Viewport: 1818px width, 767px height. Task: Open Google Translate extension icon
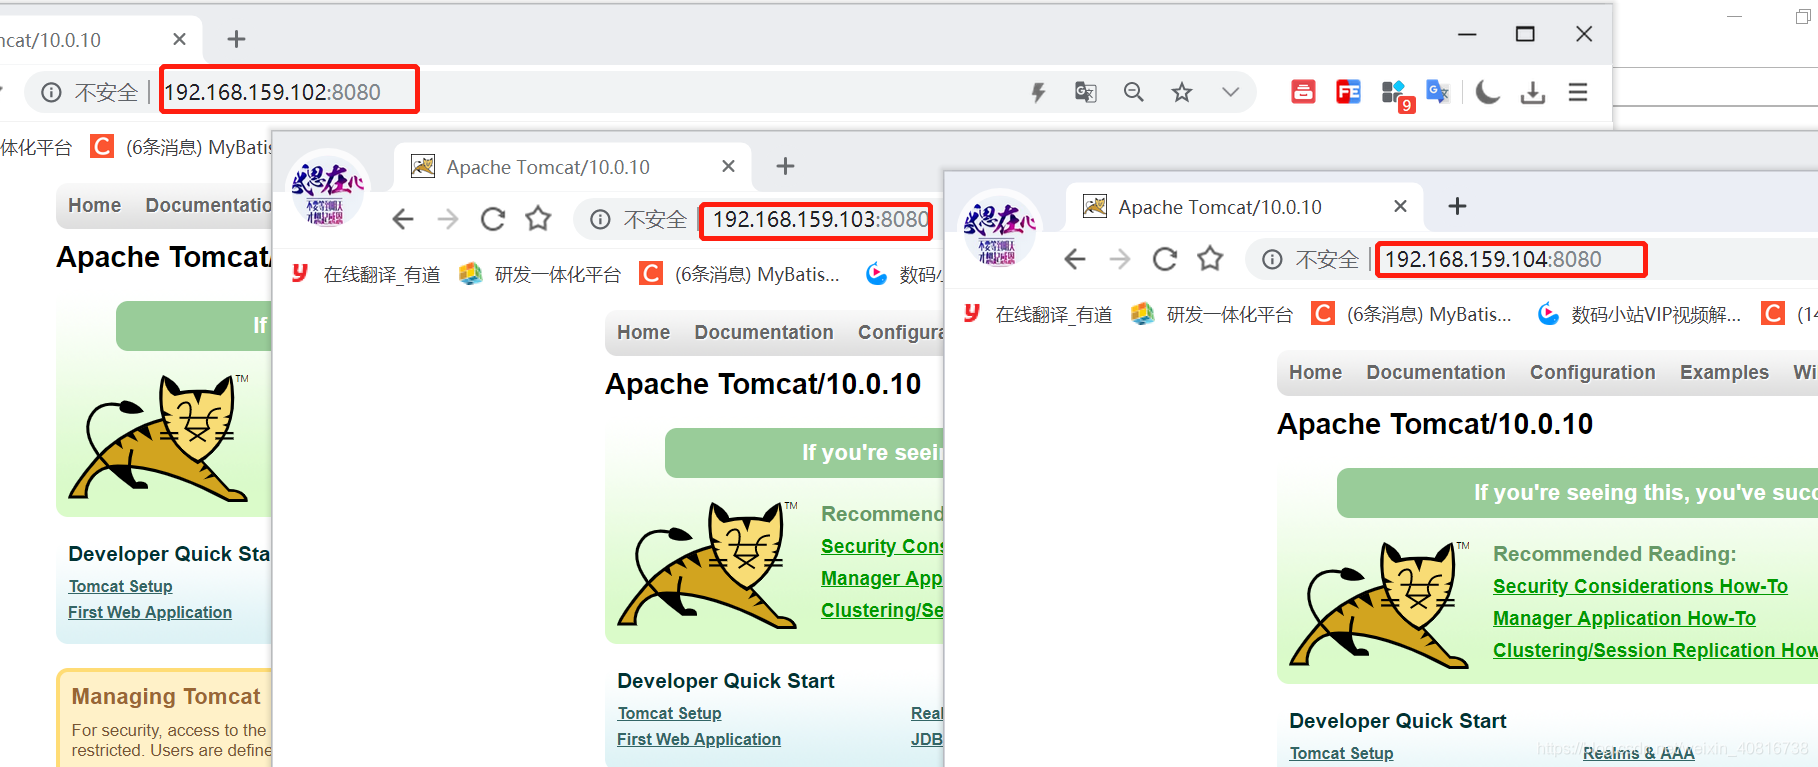pos(1438,92)
